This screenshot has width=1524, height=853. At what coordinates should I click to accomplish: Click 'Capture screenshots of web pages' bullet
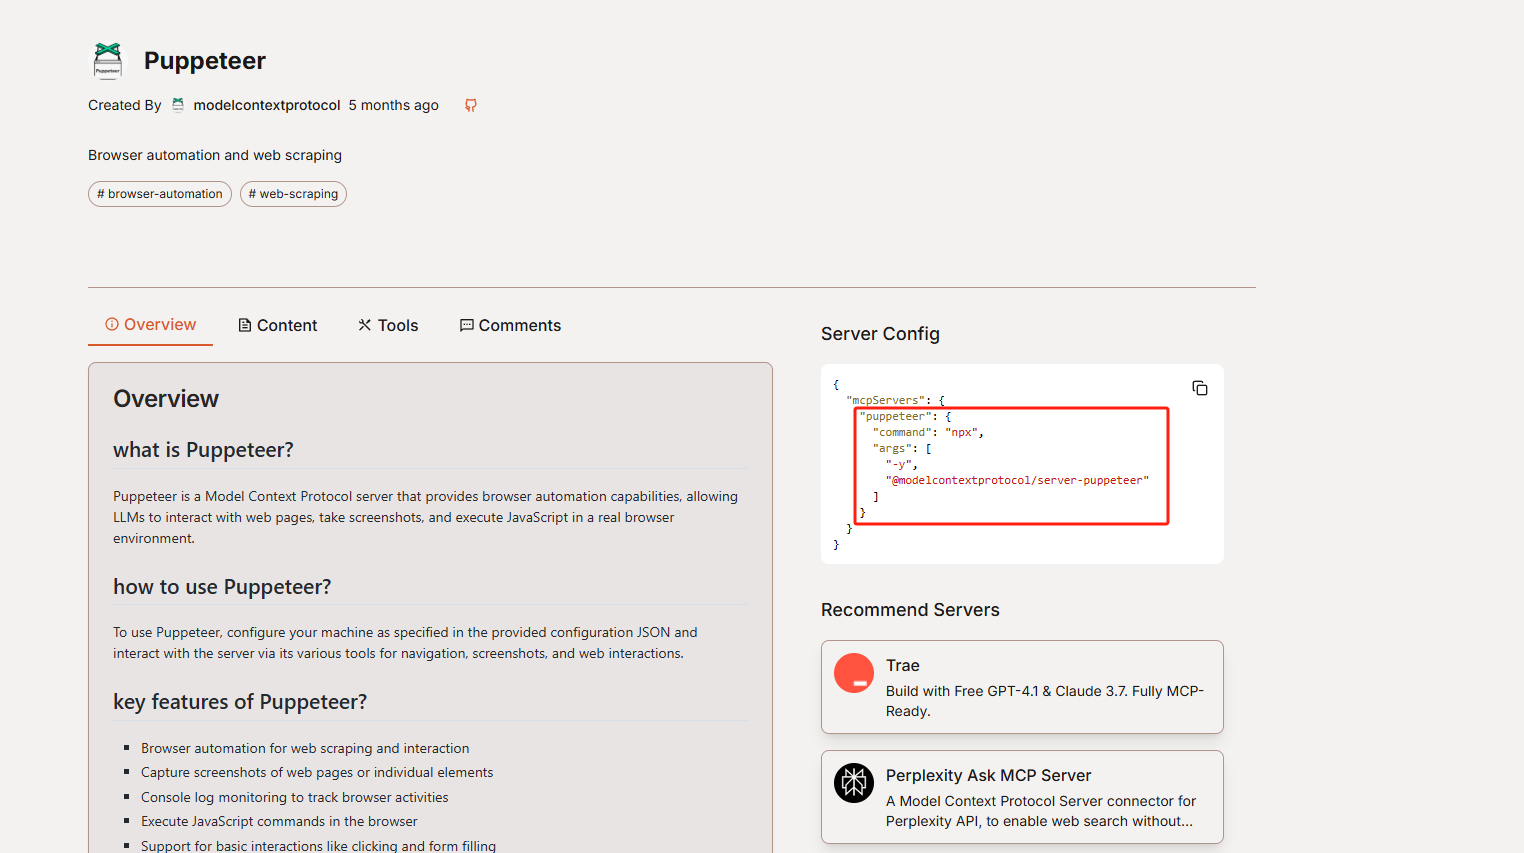[x=317, y=772]
